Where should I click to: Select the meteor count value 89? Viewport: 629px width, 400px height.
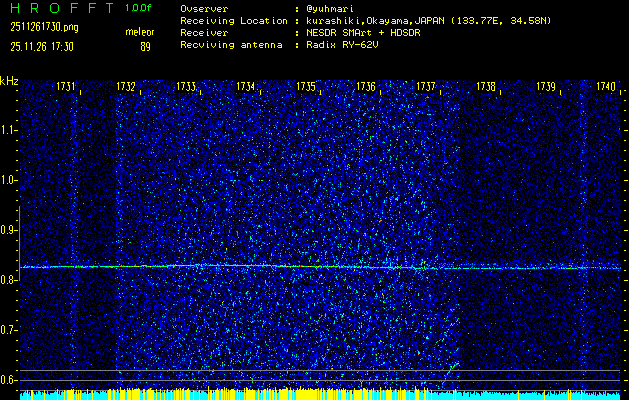[146, 46]
